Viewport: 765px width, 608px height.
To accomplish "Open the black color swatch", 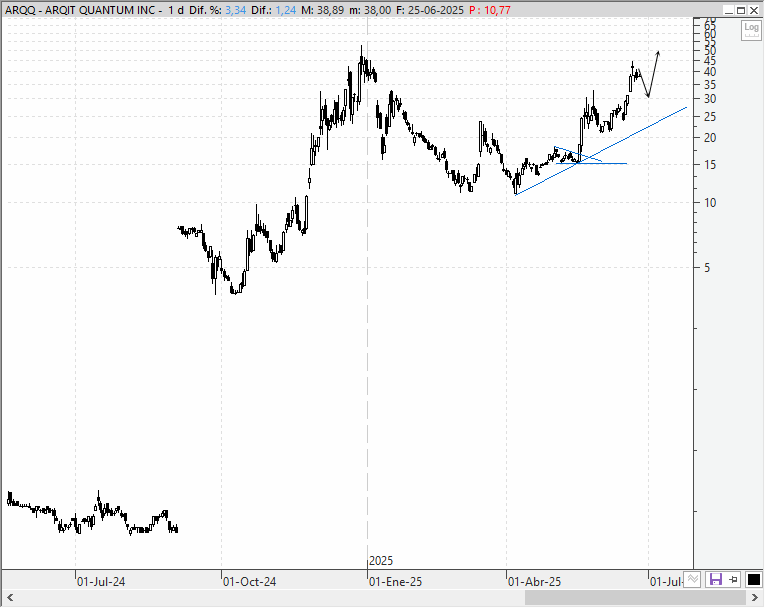I will coord(753,580).
